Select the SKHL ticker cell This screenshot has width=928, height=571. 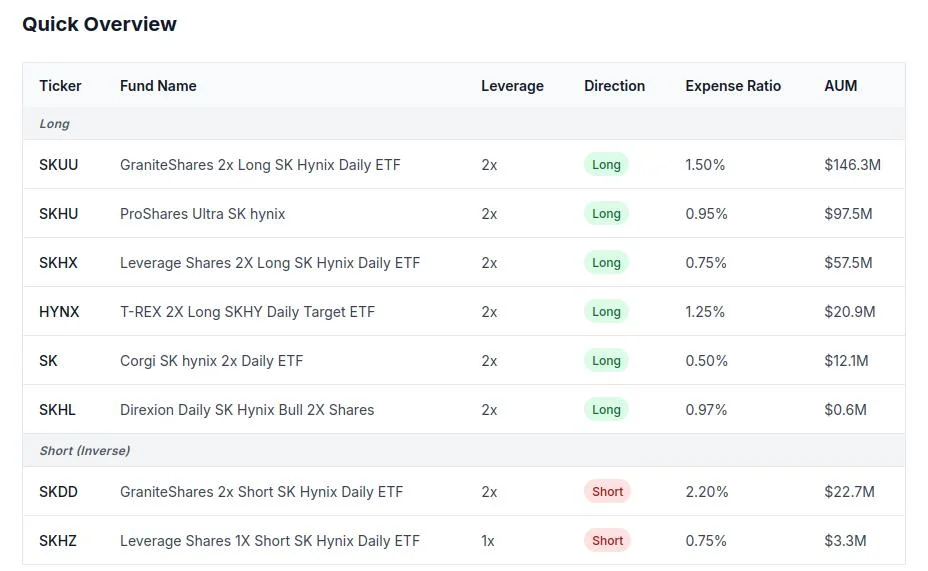click(x=57, y=410)
